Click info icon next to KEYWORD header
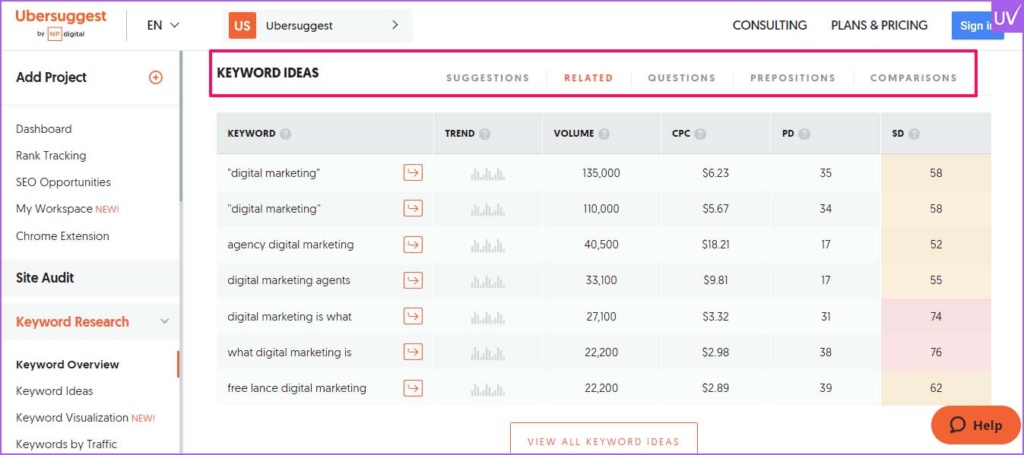Image resolution: width=1024 pixels, height=455 pixels. 285,134
